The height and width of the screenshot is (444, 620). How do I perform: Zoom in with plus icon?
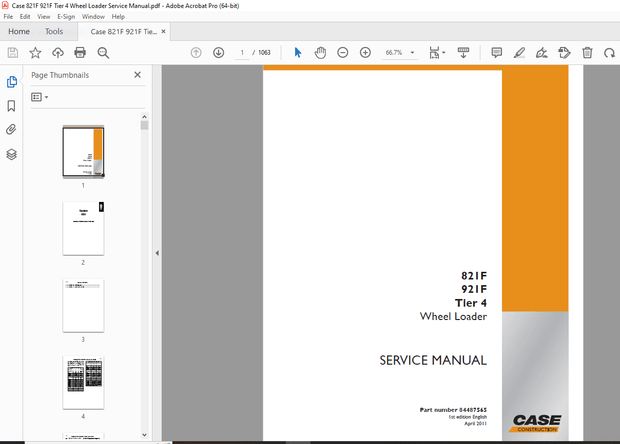coord(365,53)
